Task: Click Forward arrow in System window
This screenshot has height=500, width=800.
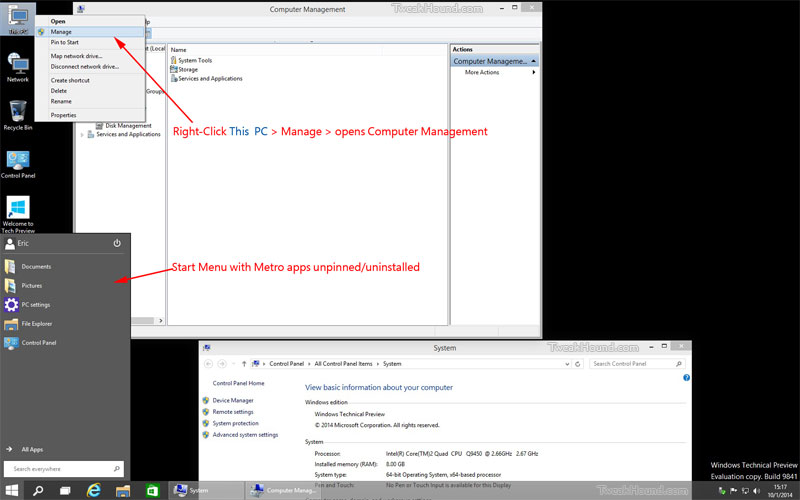Action: (x=222, y=364)
